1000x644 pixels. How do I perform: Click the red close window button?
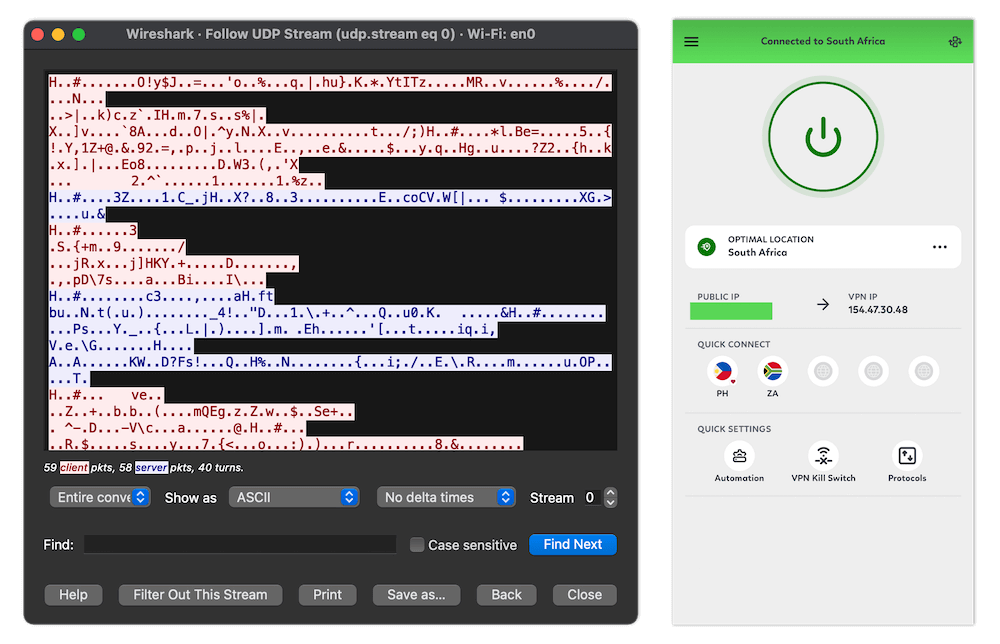(x=38, y=34)
